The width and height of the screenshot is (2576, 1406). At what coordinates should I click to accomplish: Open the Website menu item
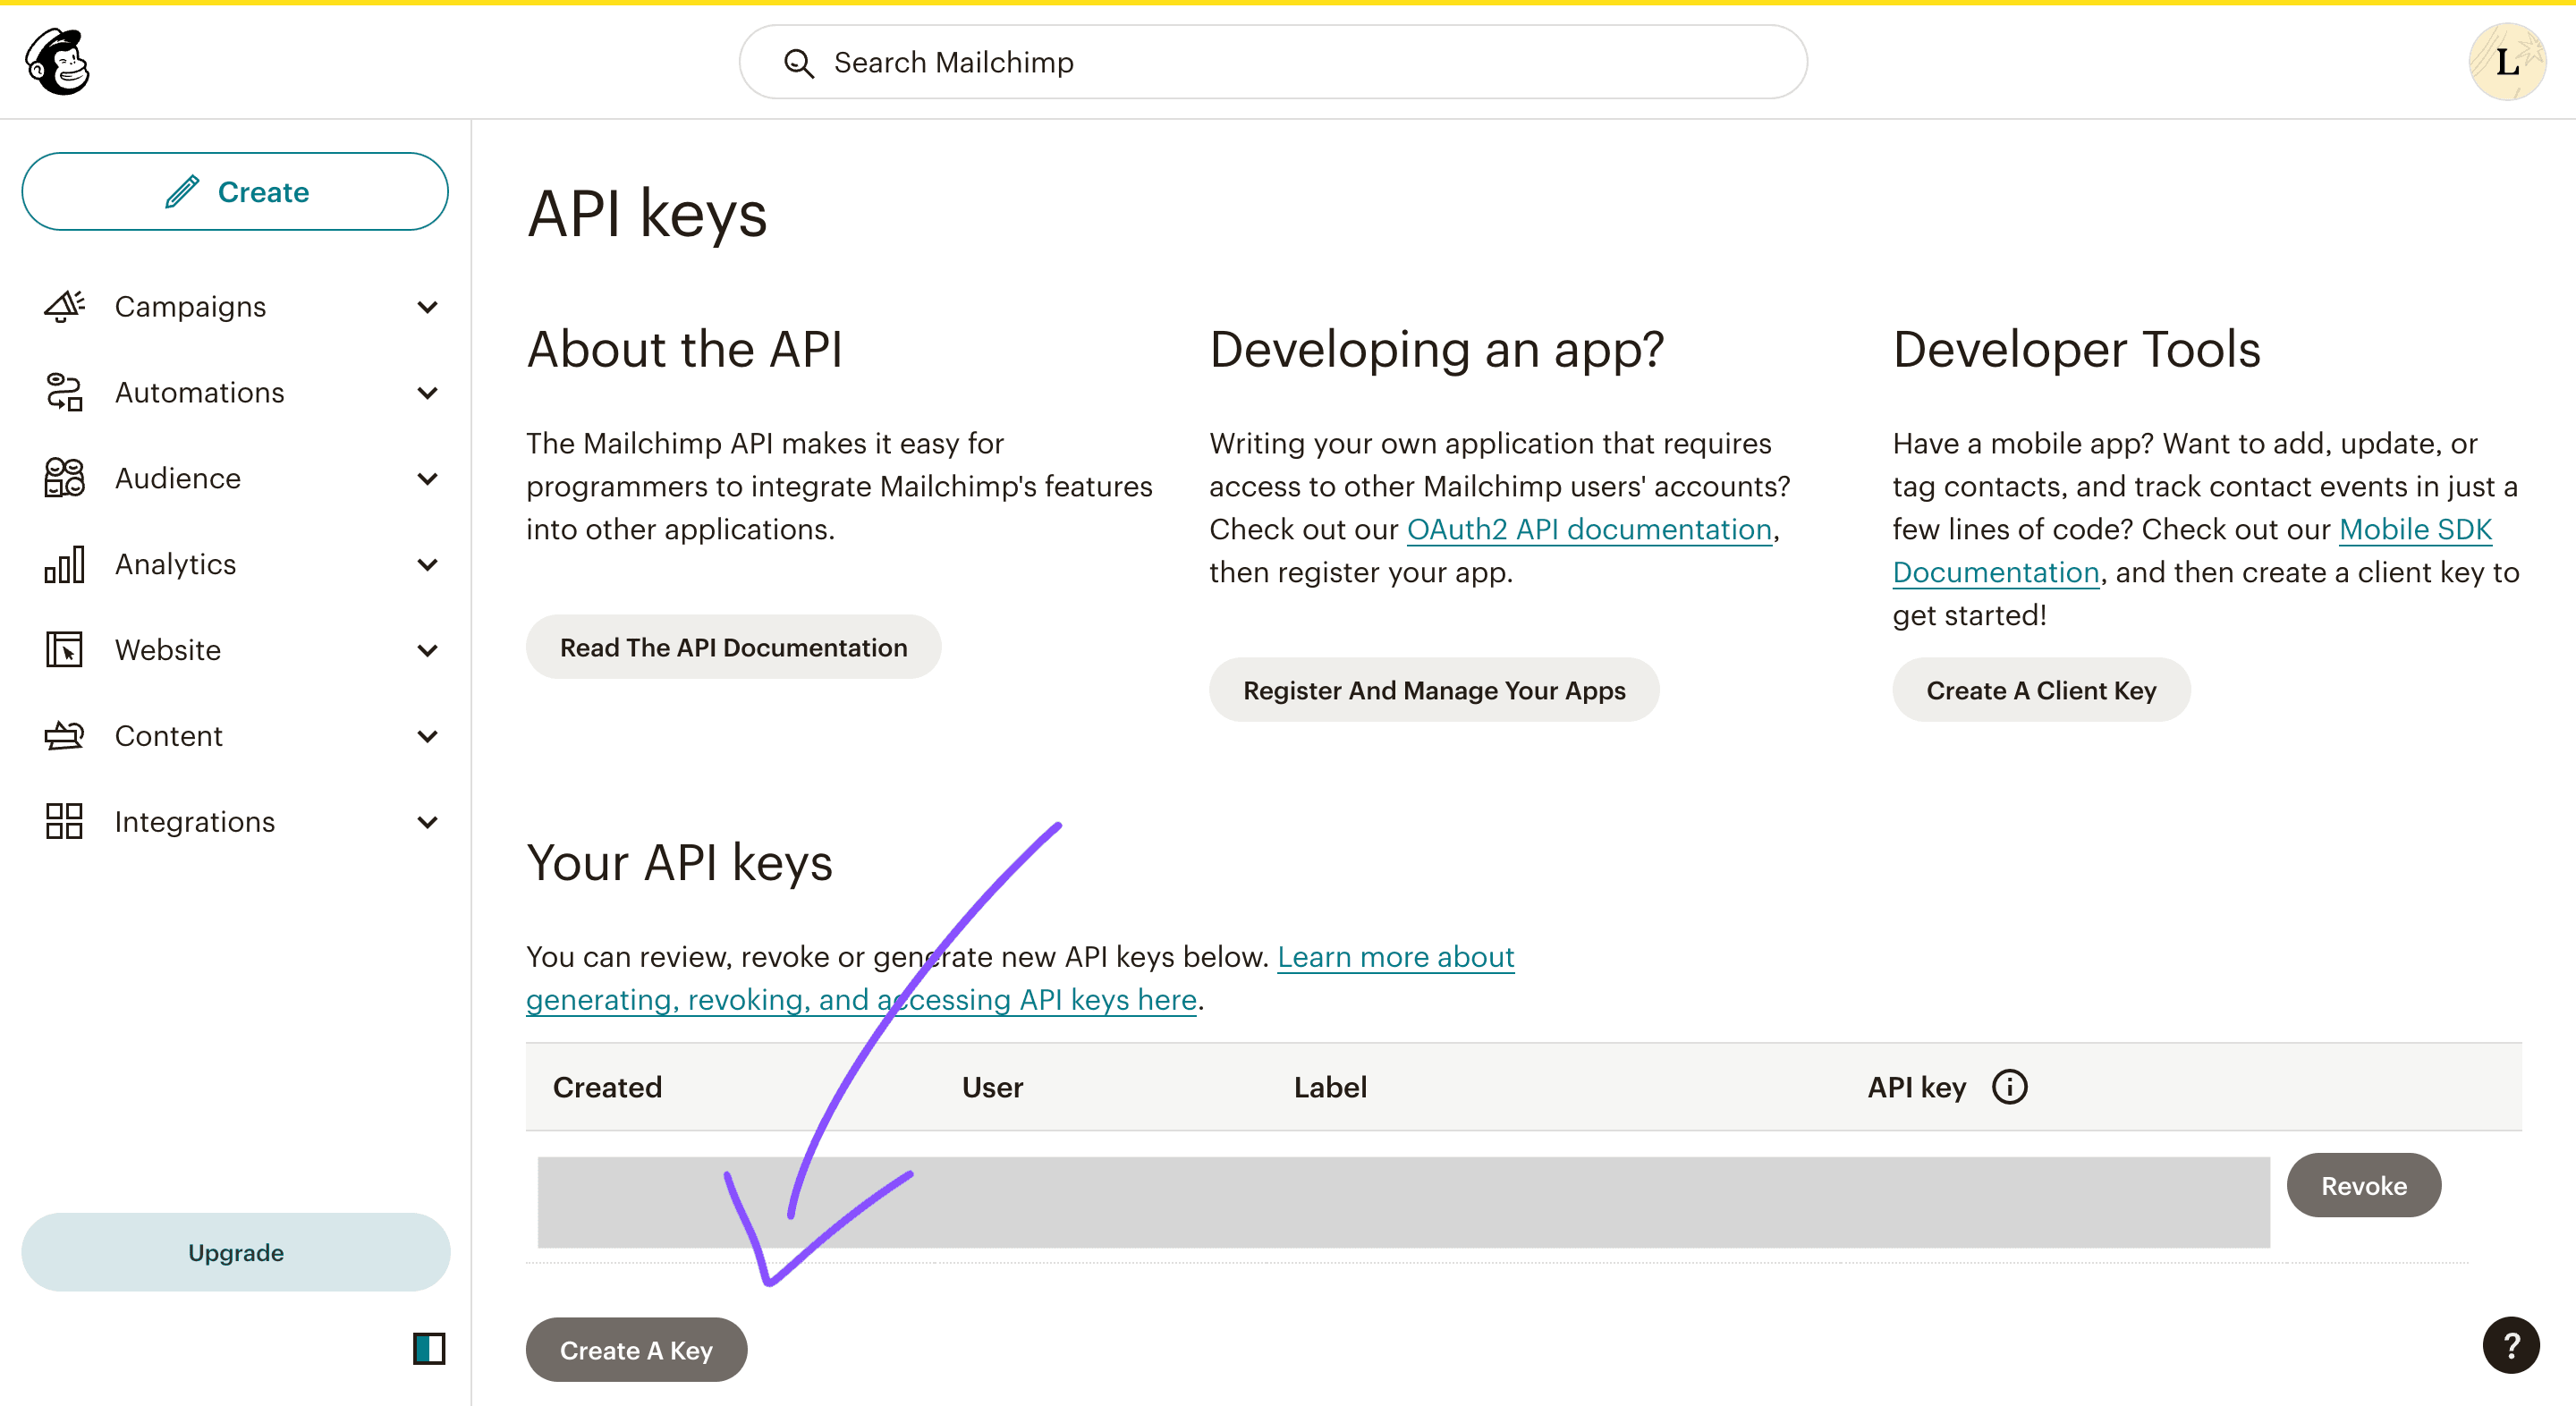168,651
